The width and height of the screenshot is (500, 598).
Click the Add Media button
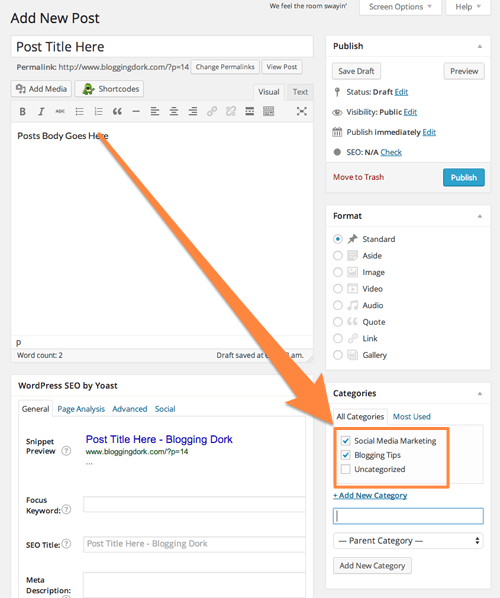coord(41,89)
